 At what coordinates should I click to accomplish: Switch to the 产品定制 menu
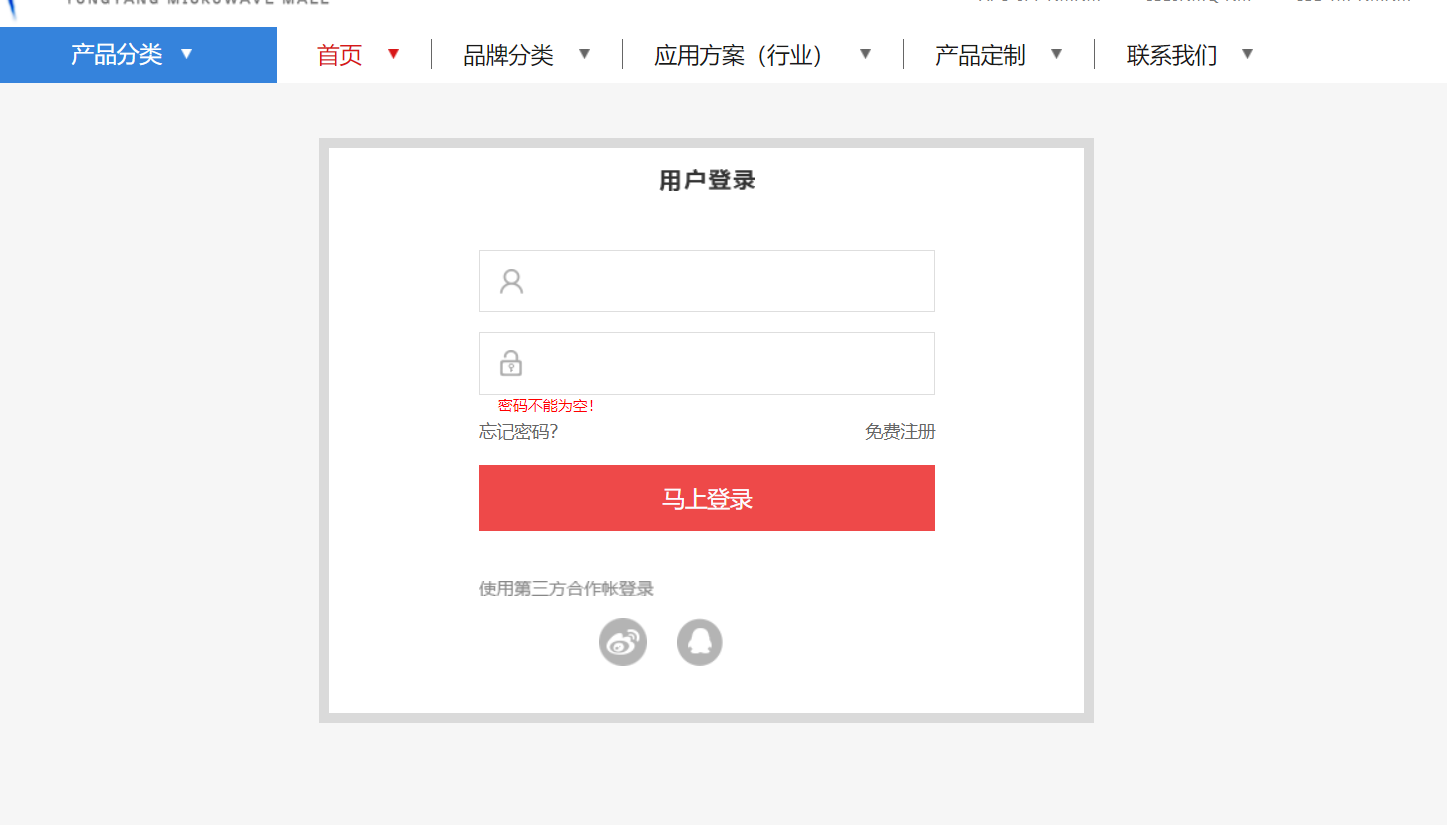tap(979, 55)
